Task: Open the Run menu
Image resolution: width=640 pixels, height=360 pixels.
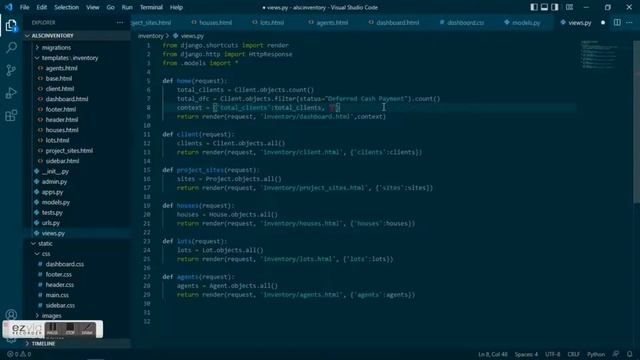Action: click(127, 7)
